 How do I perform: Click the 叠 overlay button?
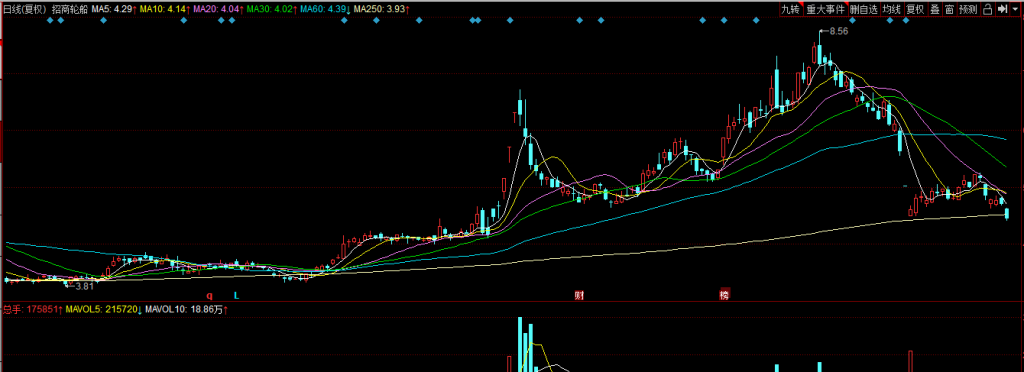pos(935,9)
